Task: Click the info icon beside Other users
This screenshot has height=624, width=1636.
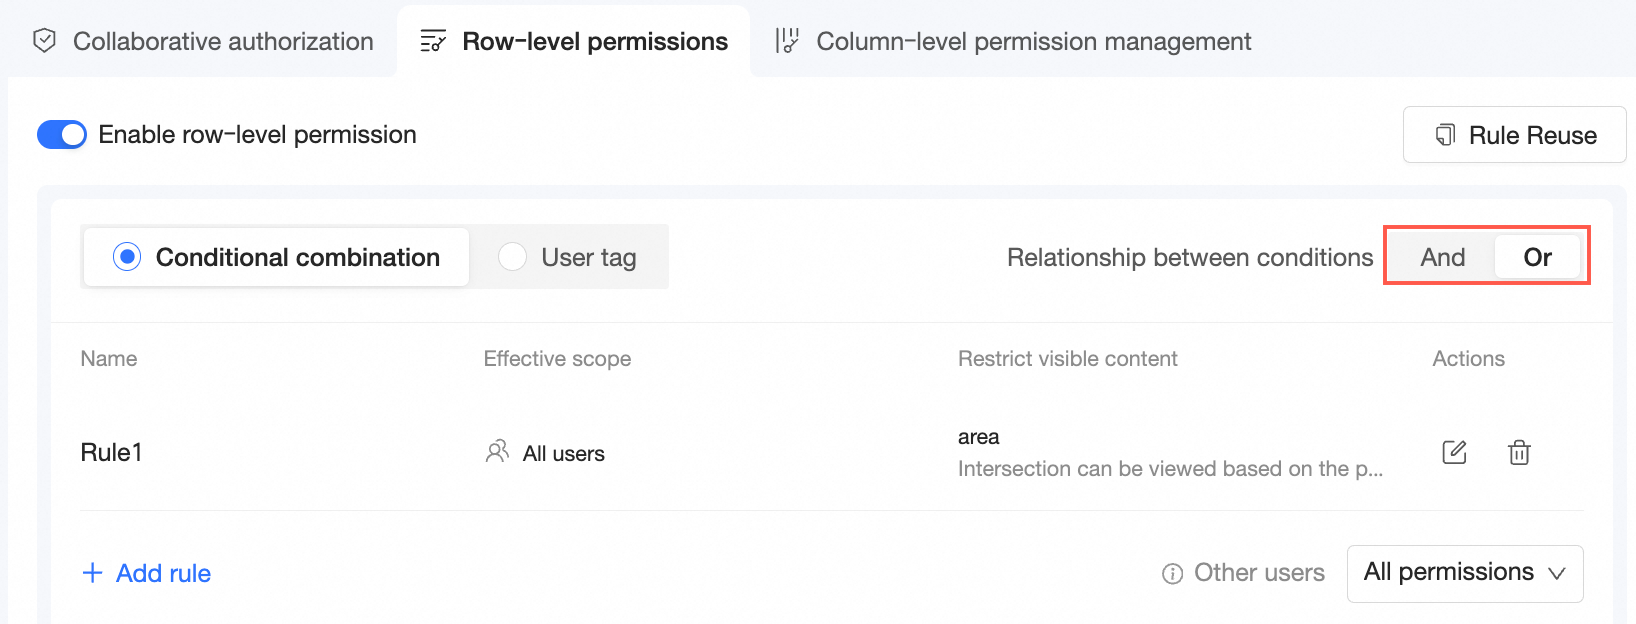Action: click(1172, 573)
